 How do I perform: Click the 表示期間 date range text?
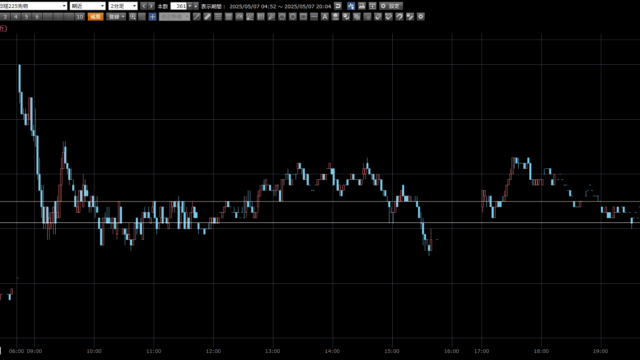point(266,7)
